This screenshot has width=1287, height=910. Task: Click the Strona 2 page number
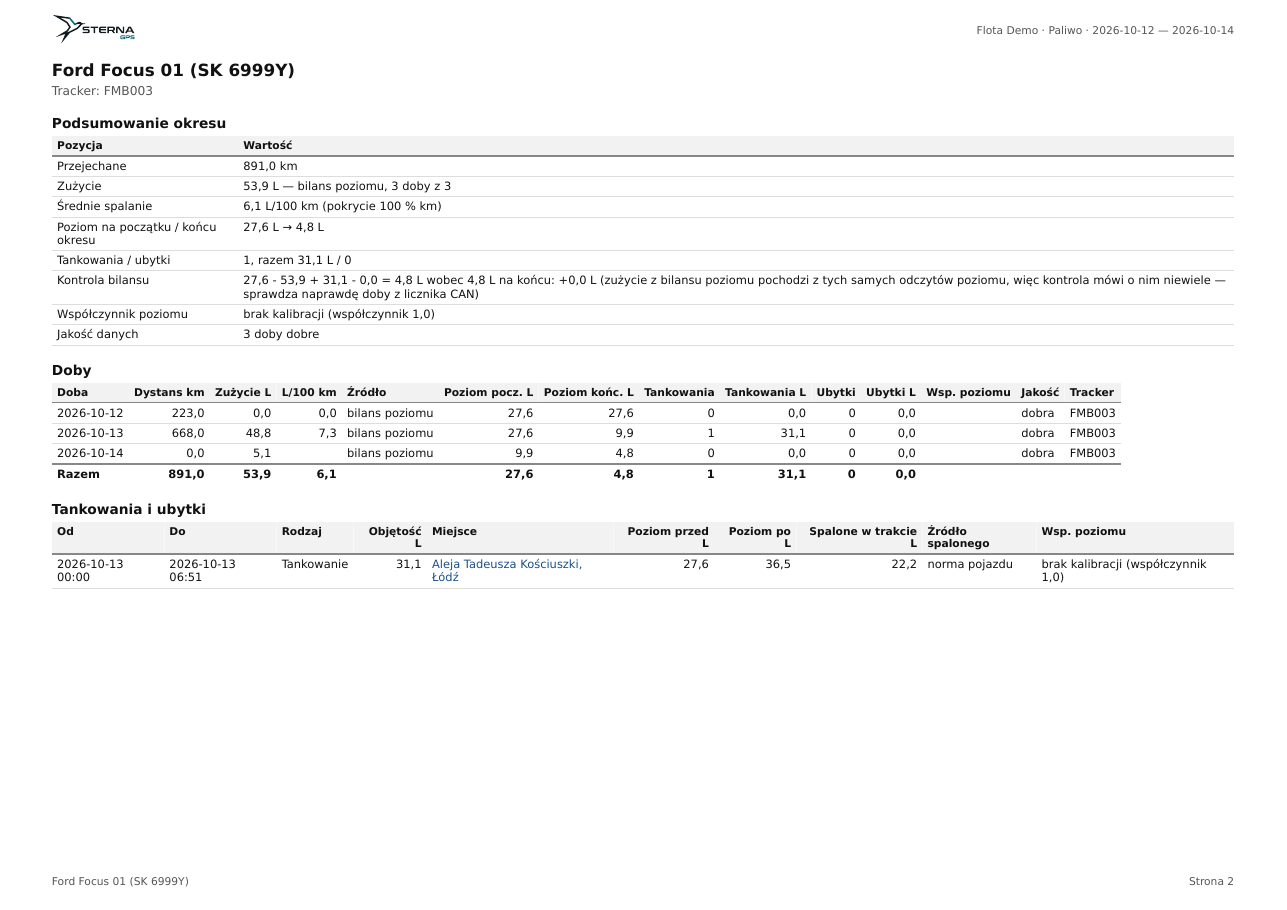pyautogui.click(x=1211, y=881)
